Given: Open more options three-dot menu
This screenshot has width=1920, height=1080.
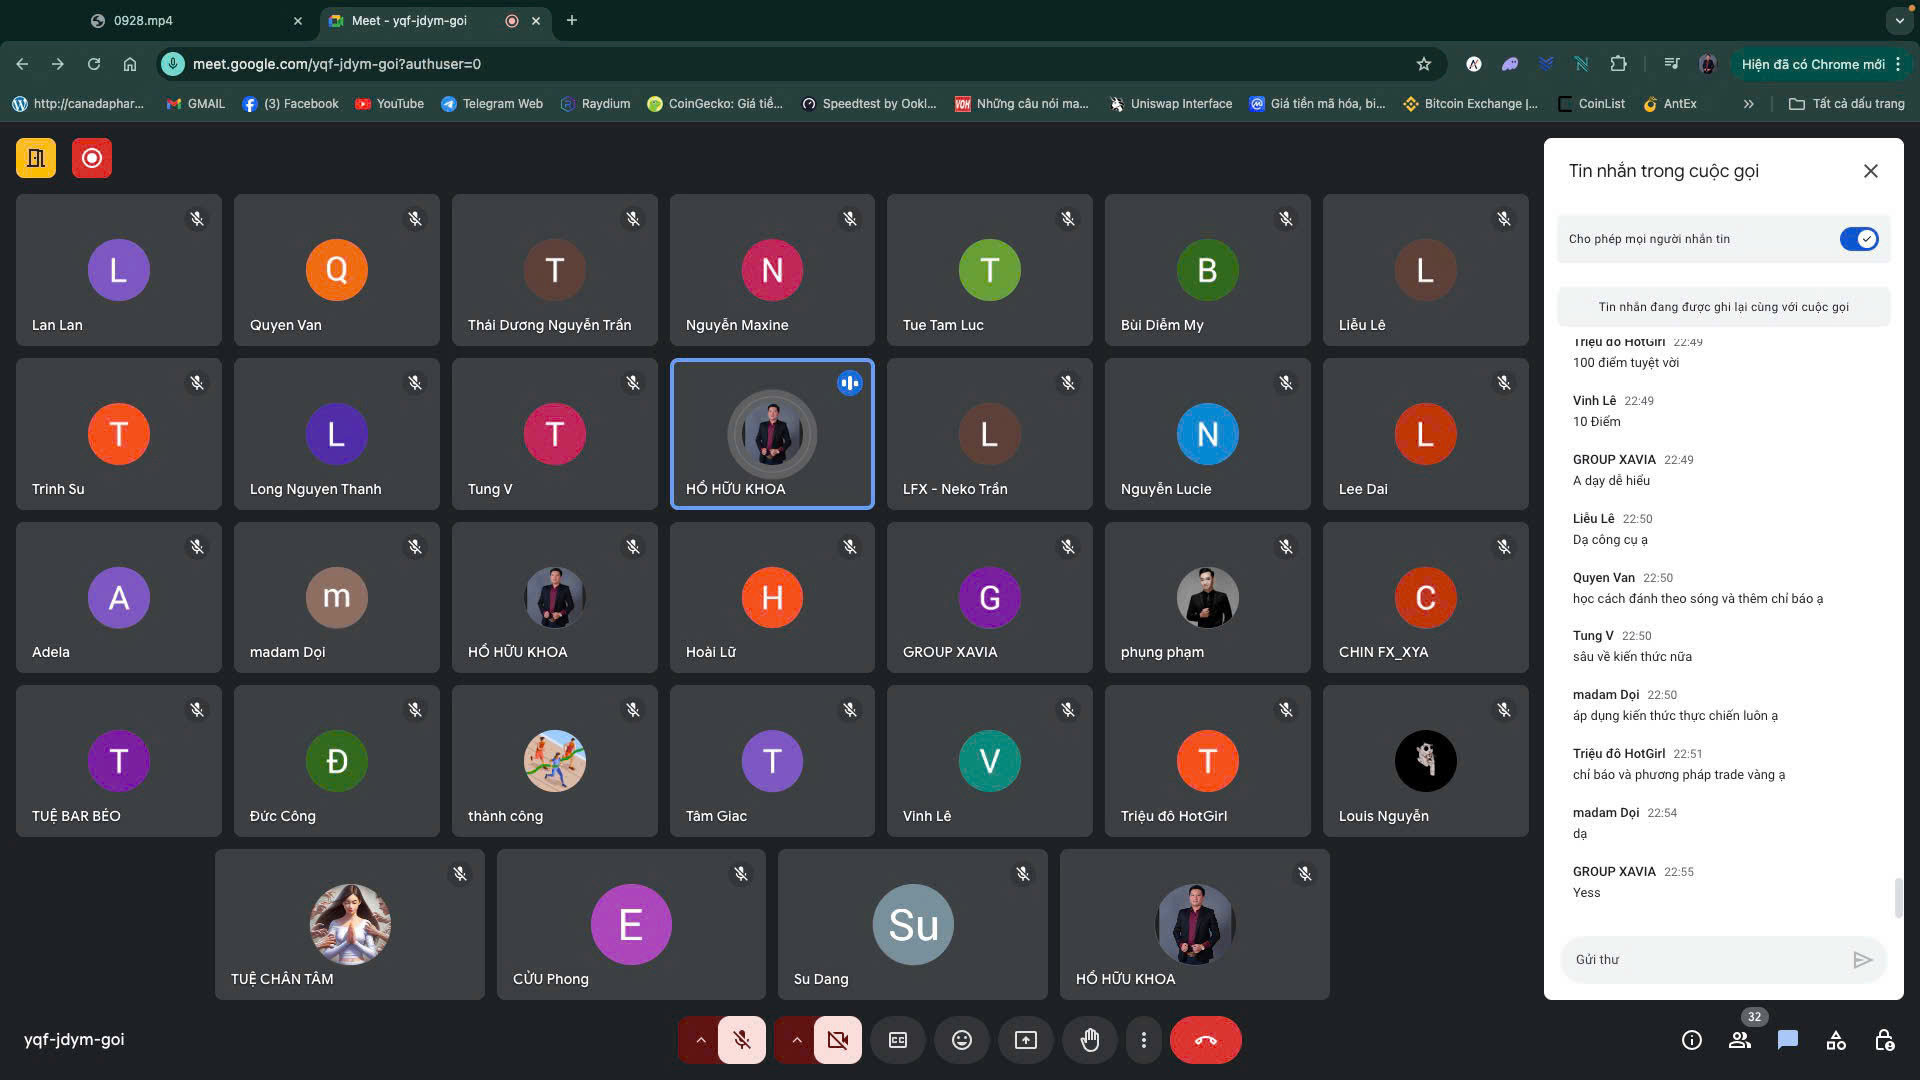Looking at the screenshot, I should 1143,1040.
